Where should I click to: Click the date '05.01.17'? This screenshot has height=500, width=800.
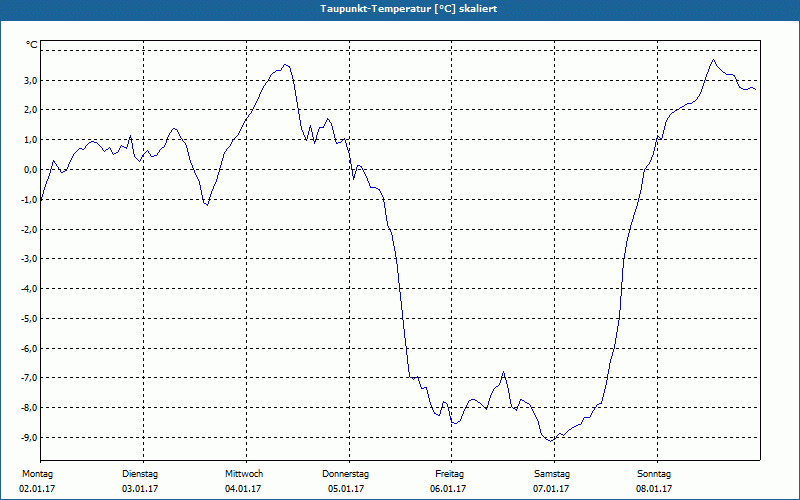pos(346,489)
